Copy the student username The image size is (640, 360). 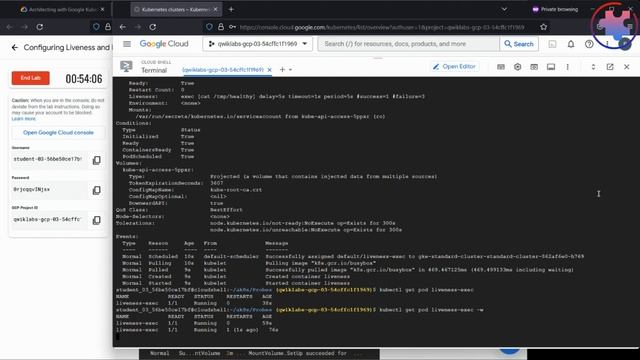[x=97, y=160]
